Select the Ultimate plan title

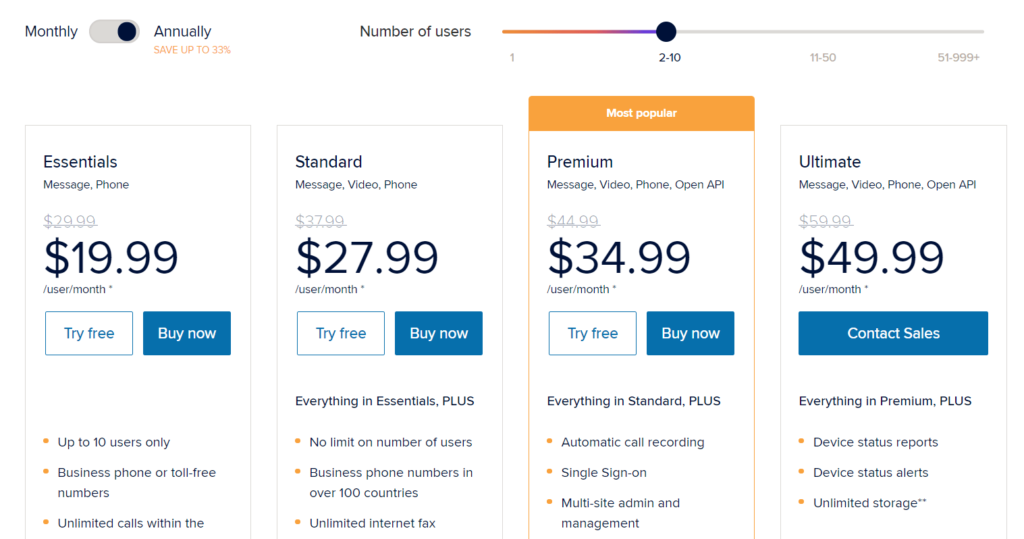[x=829, y=161]
